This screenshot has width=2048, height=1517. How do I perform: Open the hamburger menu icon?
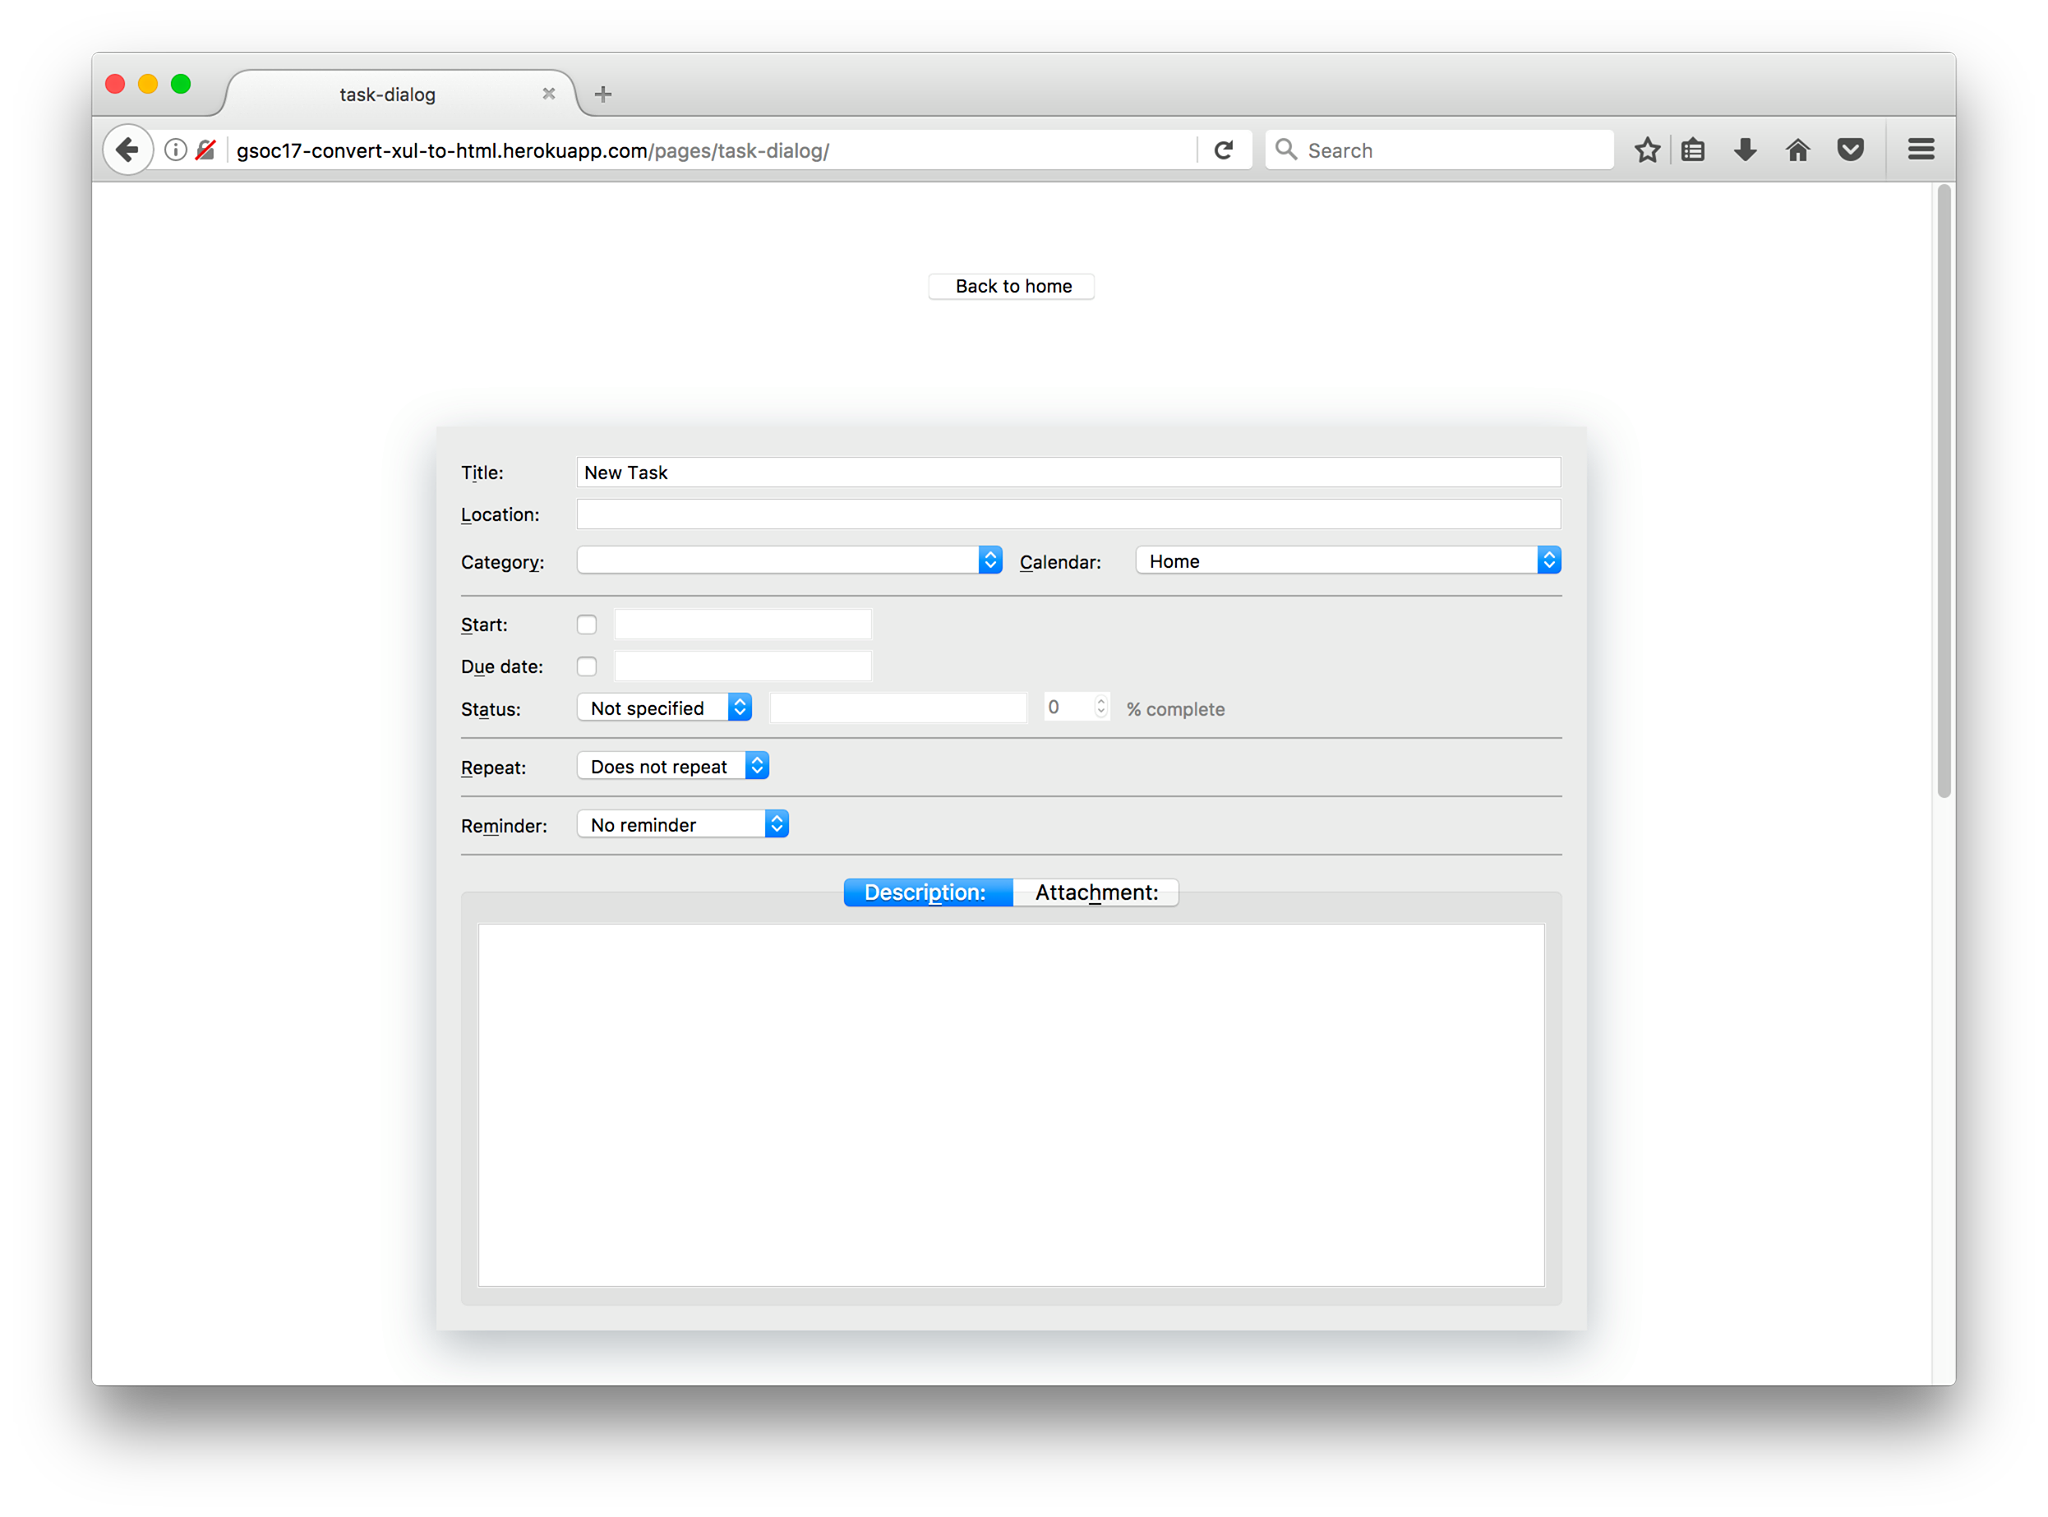pyautogui.click(x=1920, y=150)
